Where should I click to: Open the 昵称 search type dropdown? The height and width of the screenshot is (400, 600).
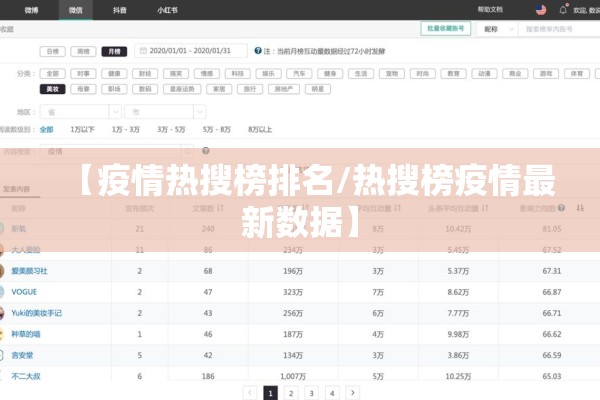pyautogui.click(x=497, y=29)
